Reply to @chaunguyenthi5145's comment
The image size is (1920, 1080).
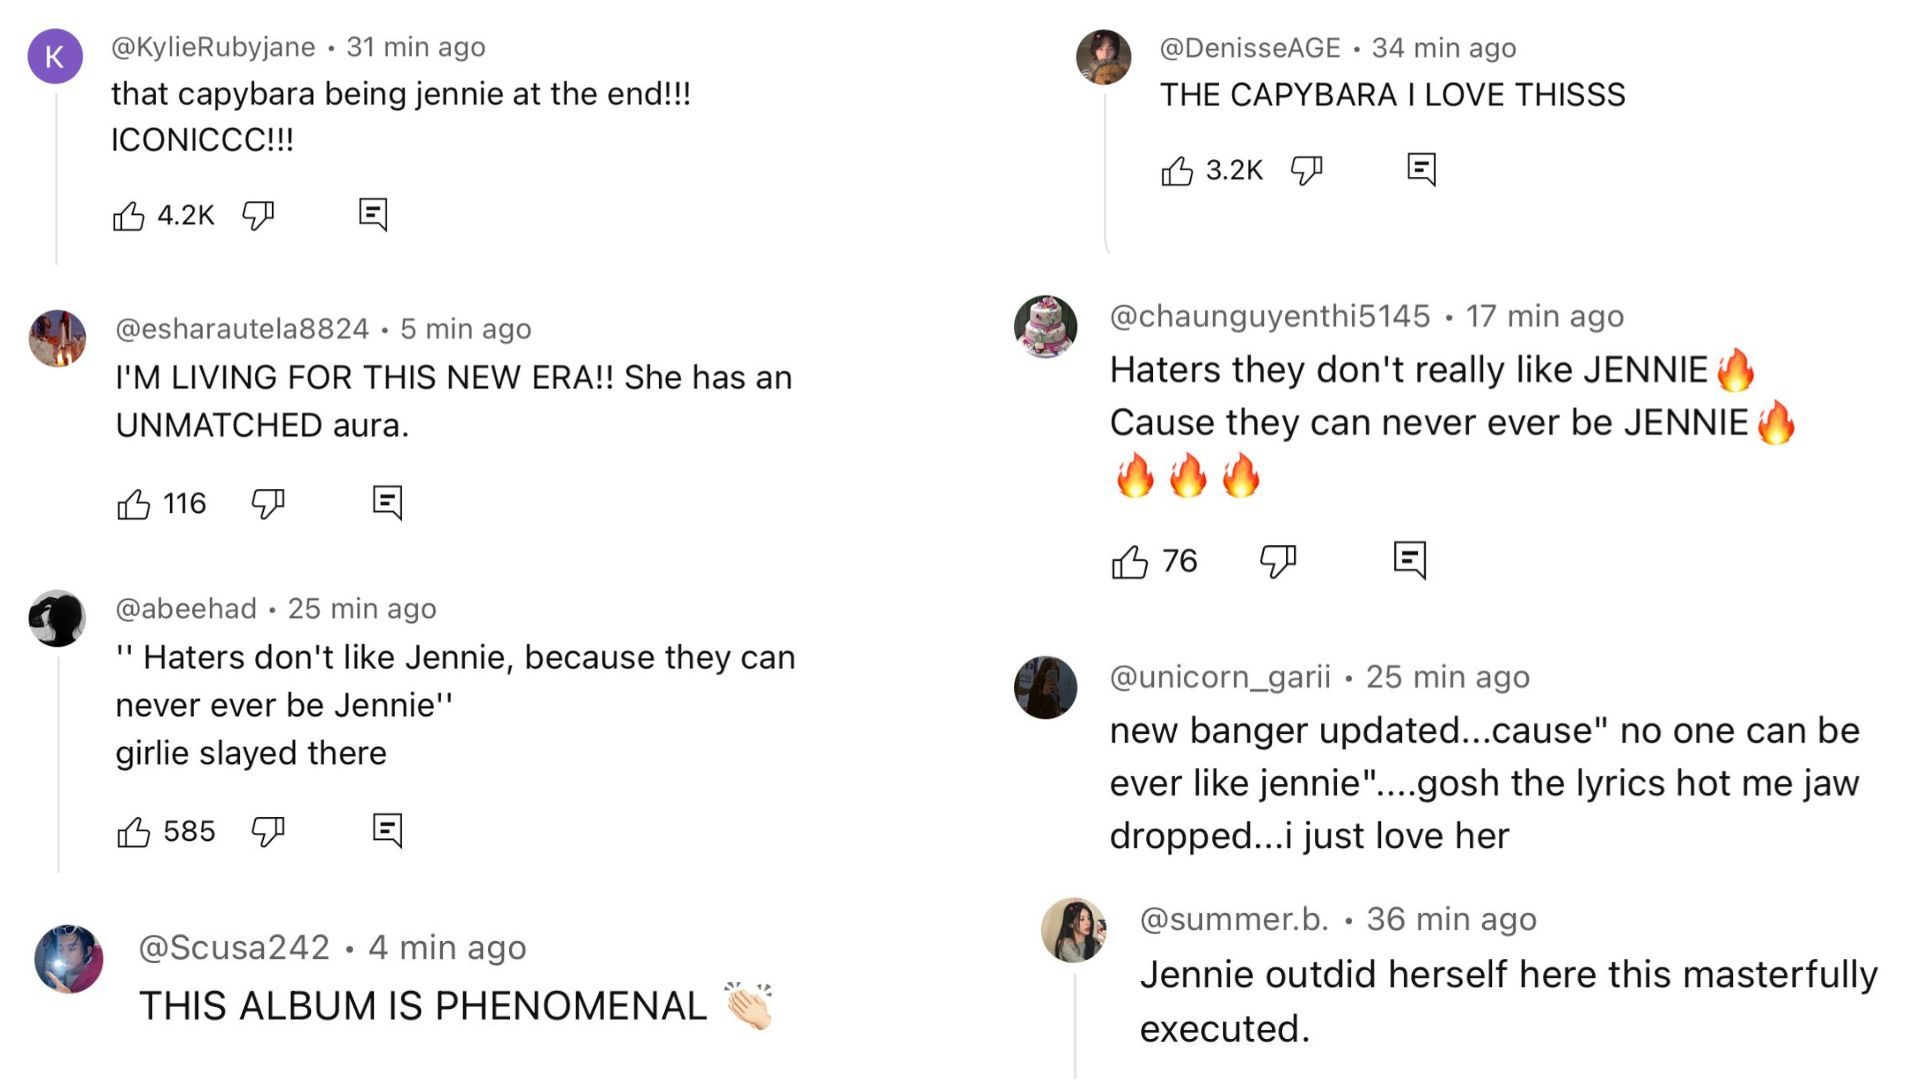1410,560
